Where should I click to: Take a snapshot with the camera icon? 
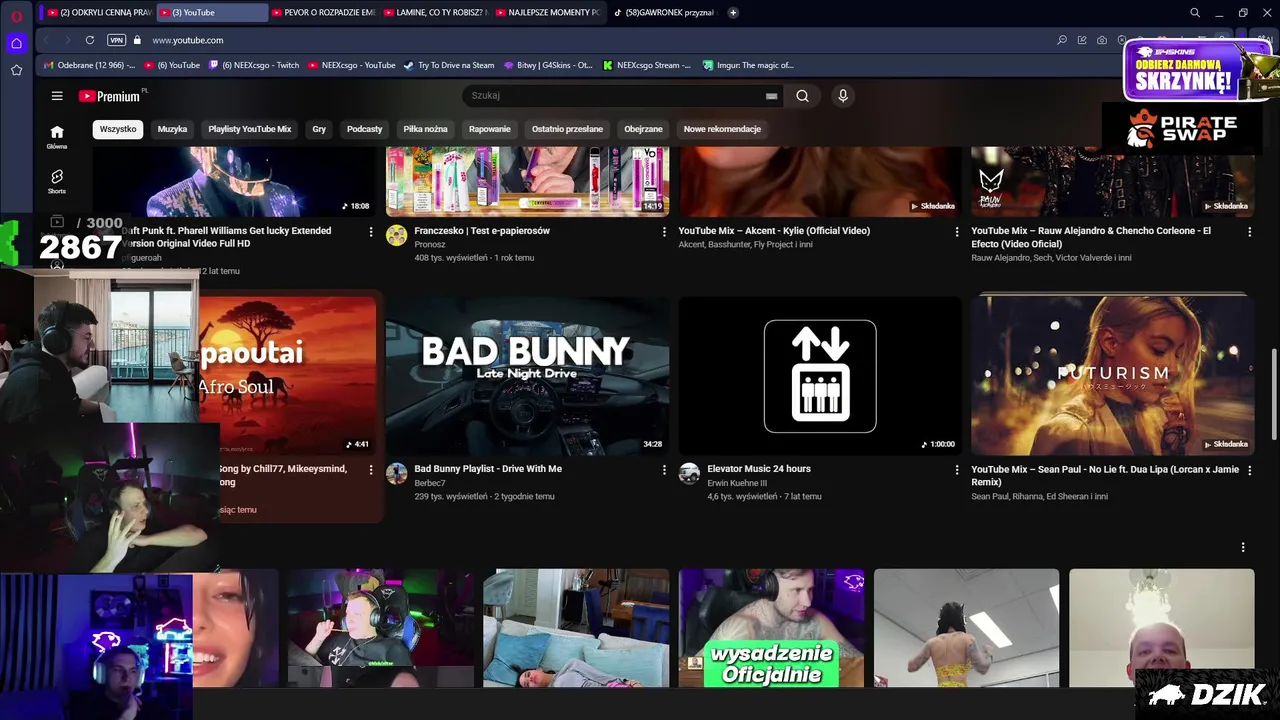(1102, 40)
